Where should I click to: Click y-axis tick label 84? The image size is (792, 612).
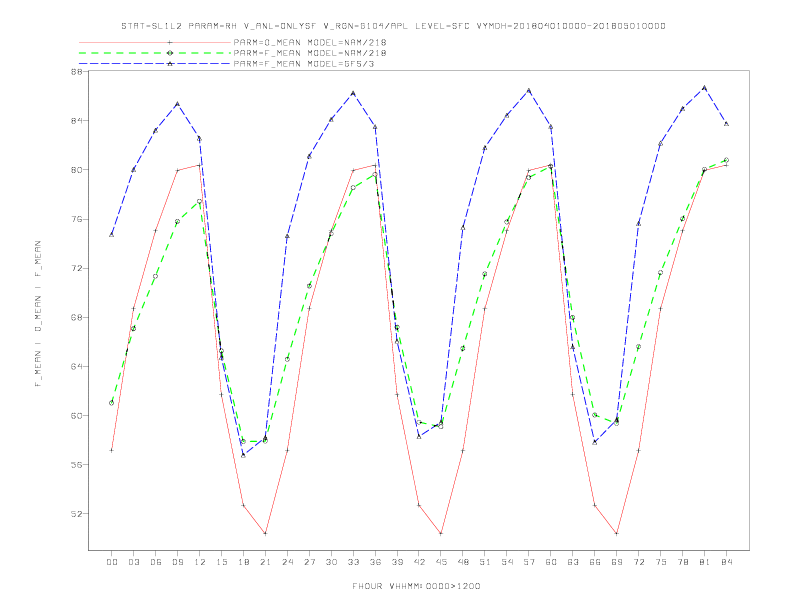[x=76, y=121]
